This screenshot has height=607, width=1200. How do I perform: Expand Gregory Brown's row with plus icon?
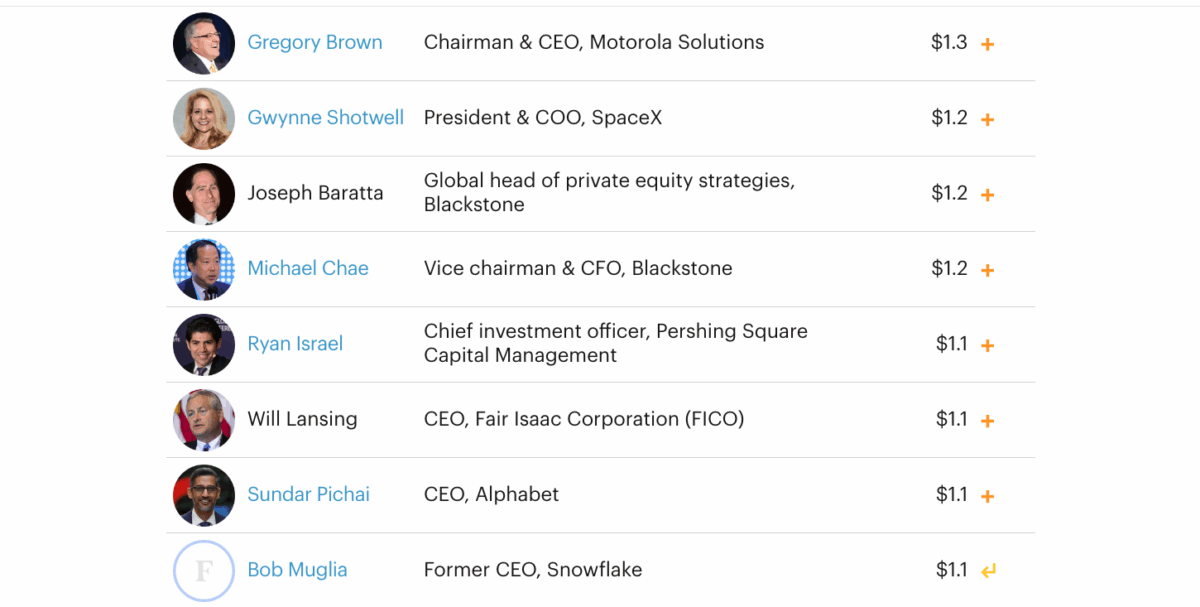tap(987, 44)
